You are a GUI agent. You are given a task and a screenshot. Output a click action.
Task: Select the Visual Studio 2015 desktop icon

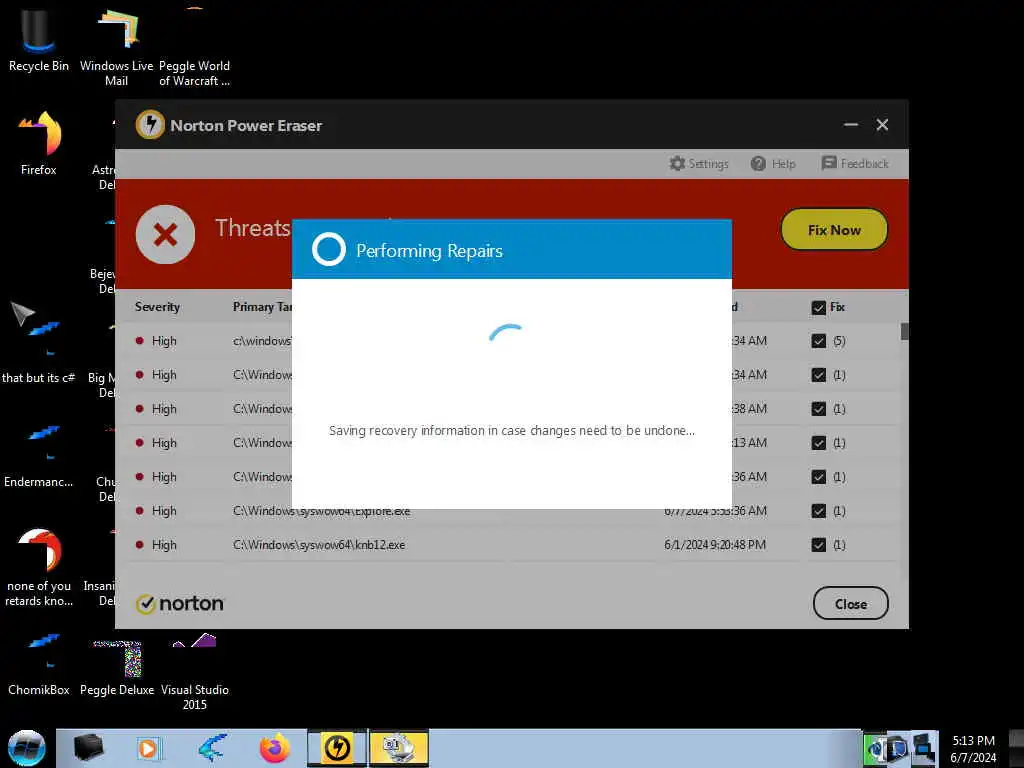(x=195, y=671)
